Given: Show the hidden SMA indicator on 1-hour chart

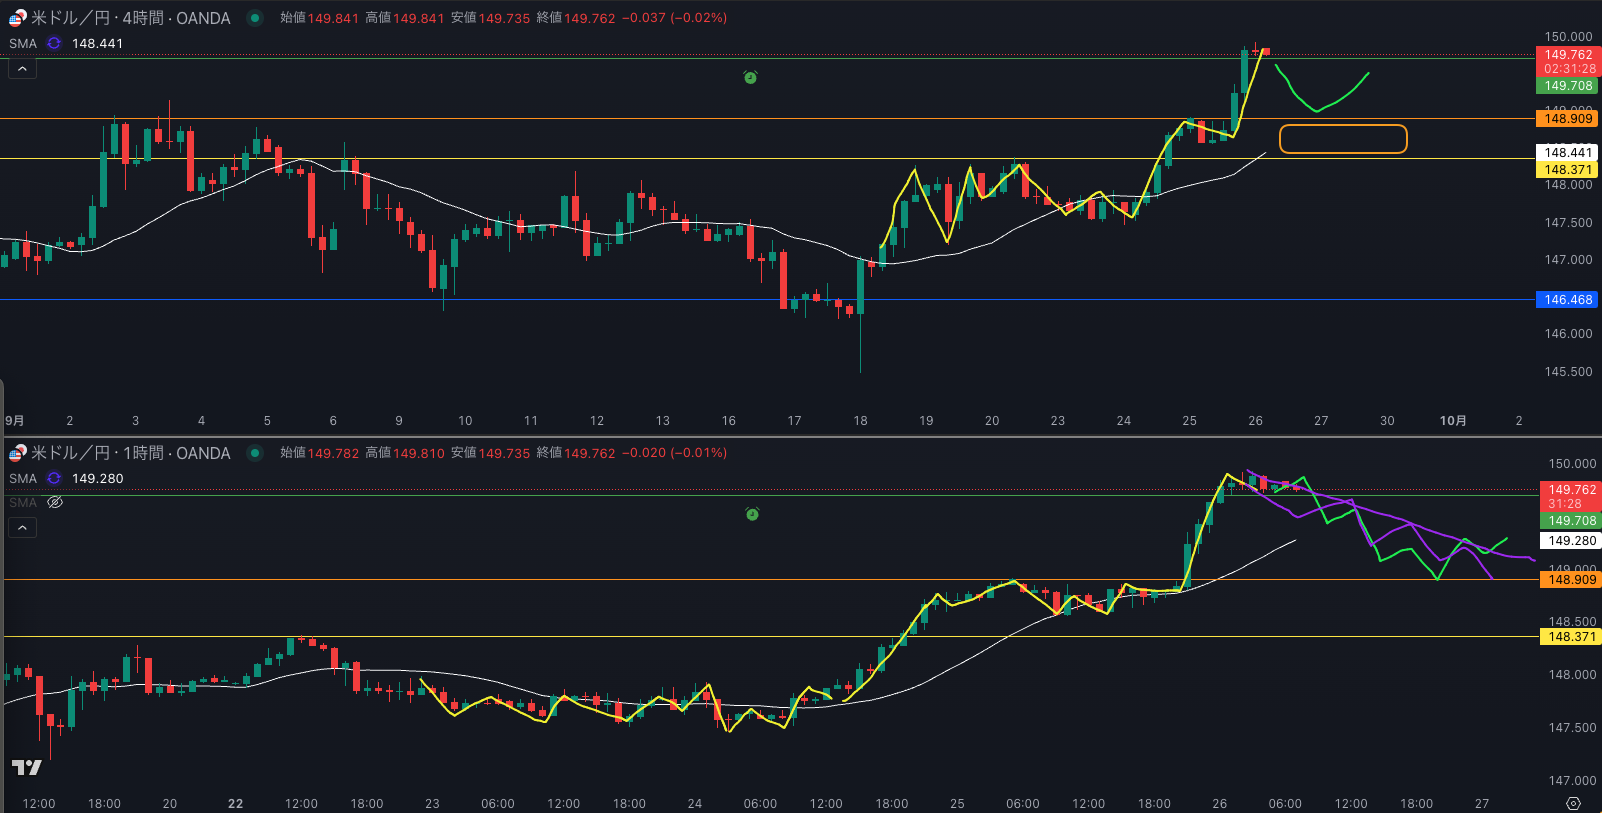Looking at the screenshot, I should point(55,502).
